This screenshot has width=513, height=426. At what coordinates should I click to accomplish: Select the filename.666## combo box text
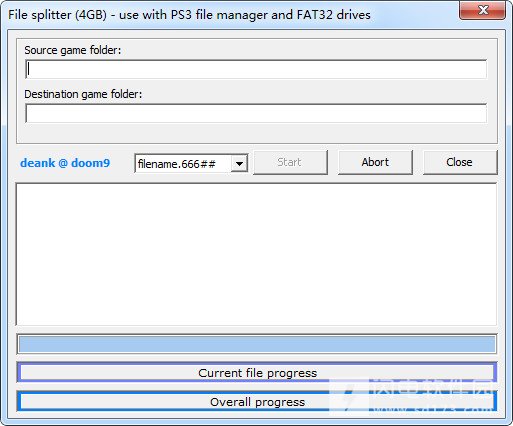177,164
